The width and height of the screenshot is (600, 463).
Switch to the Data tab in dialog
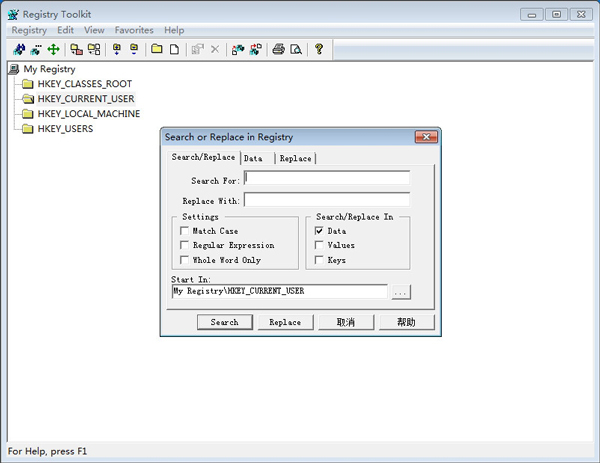(x=257, y=158)
